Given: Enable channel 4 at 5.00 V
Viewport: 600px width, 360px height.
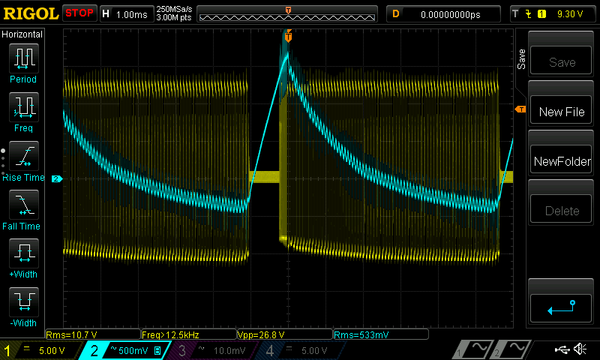Looking at the screenshot, I should click(300, 350).
